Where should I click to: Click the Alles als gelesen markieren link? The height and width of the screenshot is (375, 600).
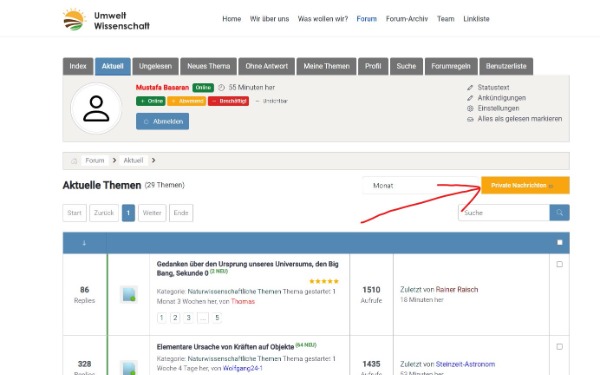pyautogui.click(x=520, y=119)
